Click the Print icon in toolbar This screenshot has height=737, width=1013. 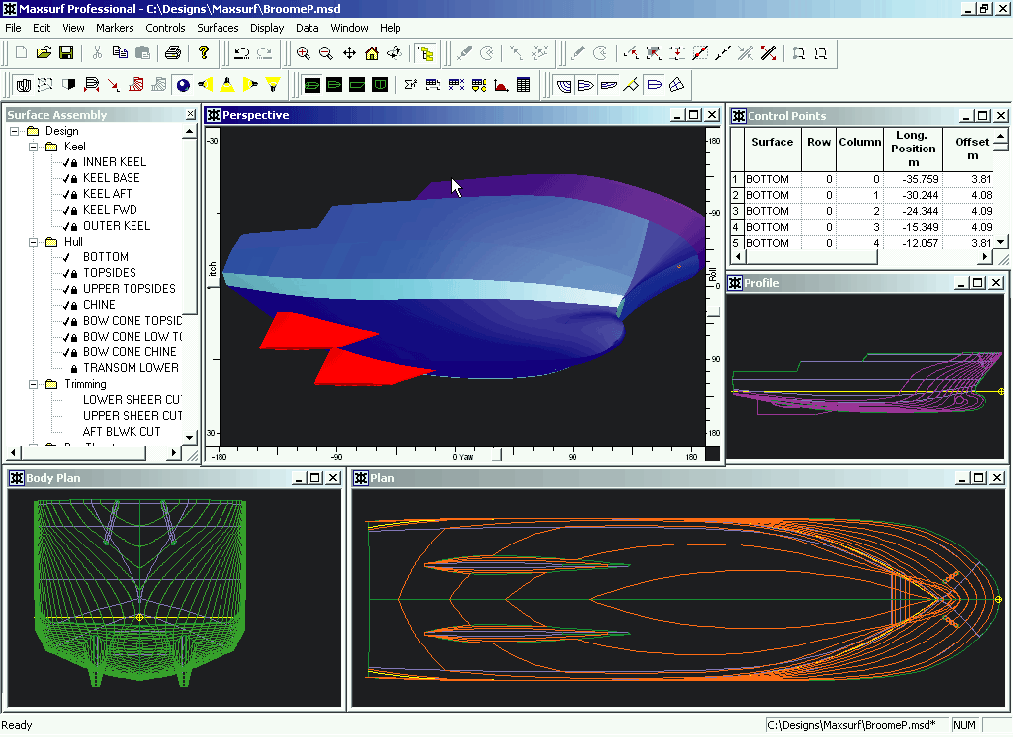click(173, 53)
